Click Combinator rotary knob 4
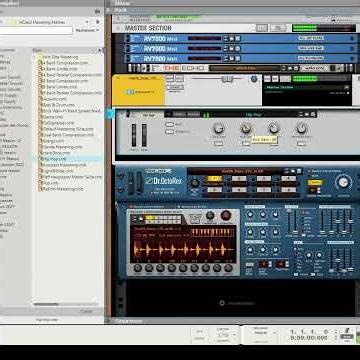360x360 pixels. (x=301, y=128)
